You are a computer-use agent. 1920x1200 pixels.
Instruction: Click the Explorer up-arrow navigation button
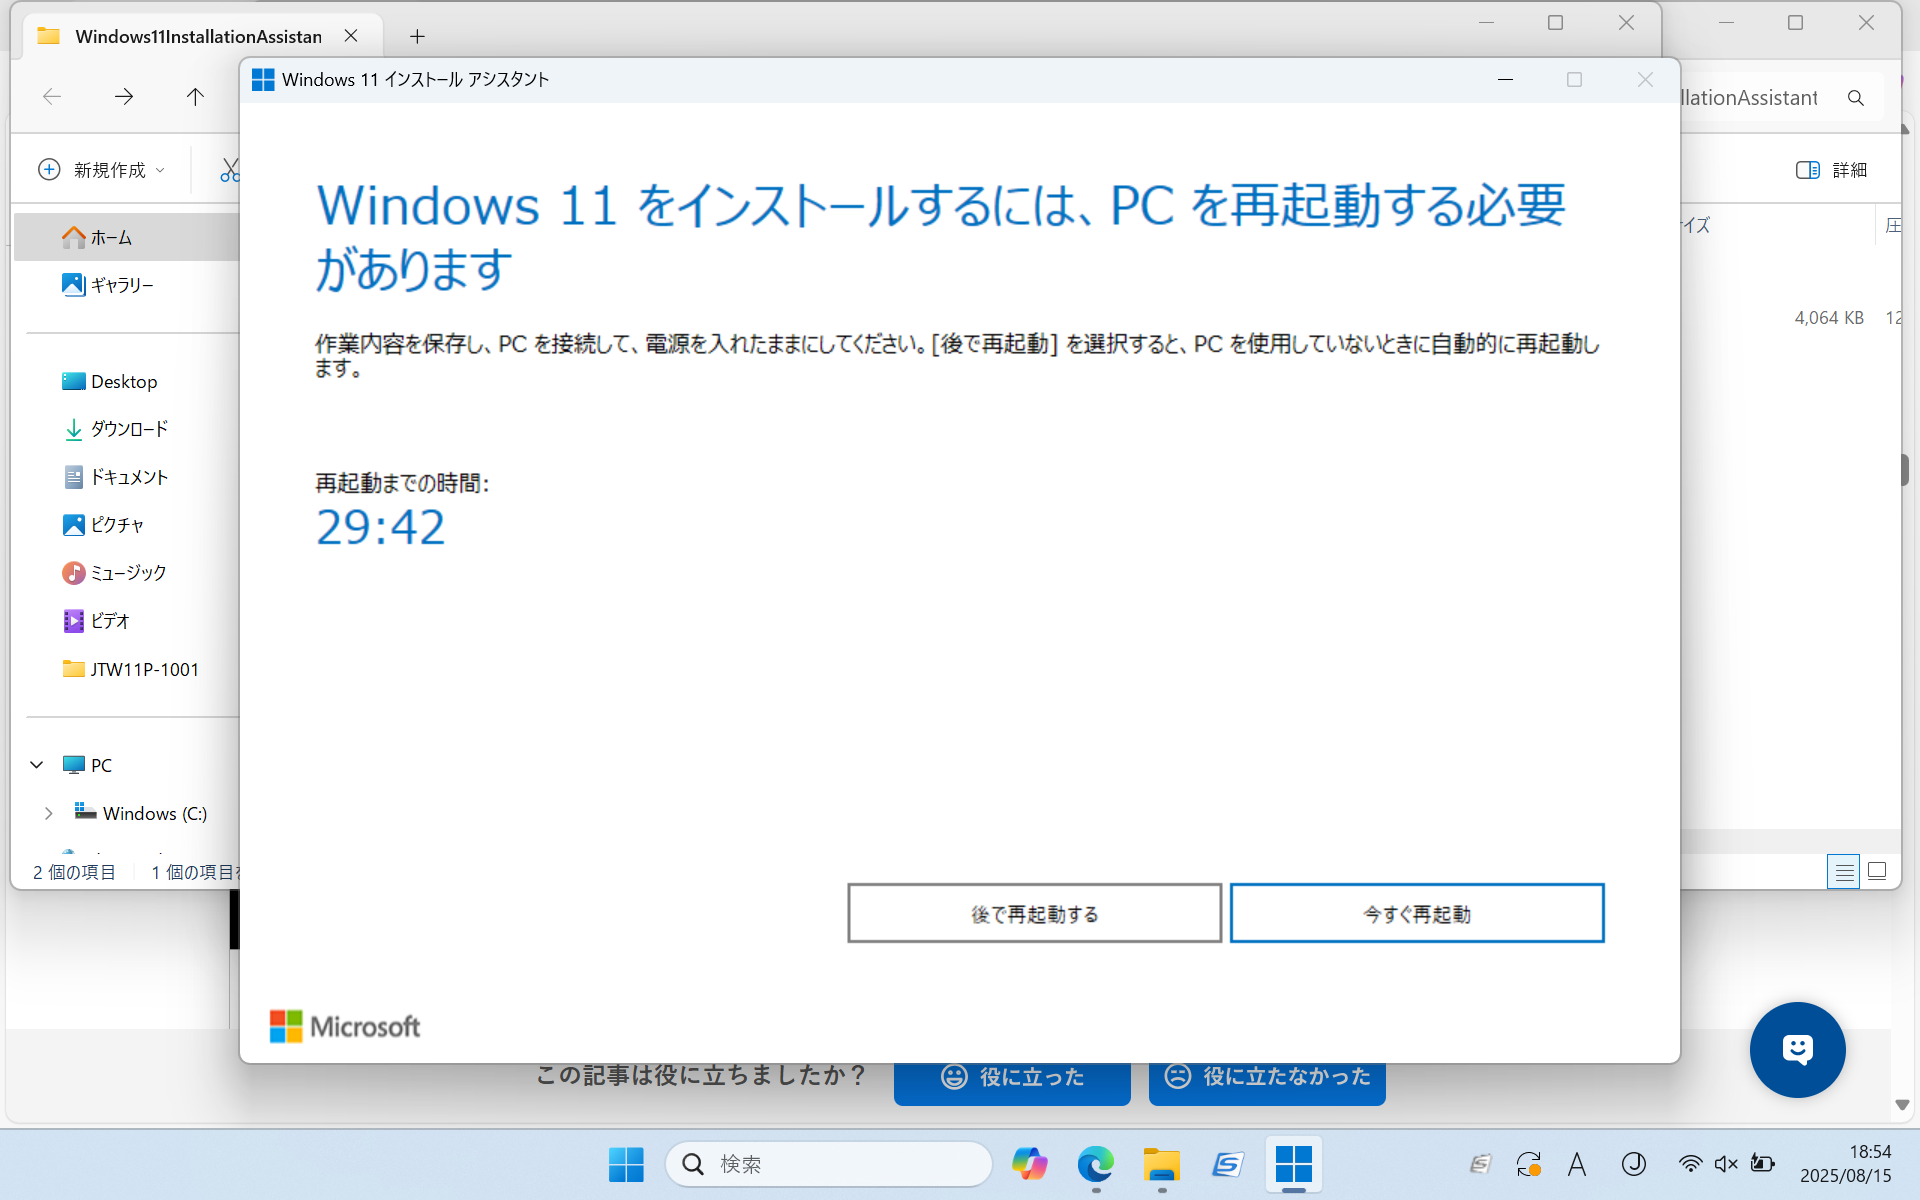coord(195,97)
